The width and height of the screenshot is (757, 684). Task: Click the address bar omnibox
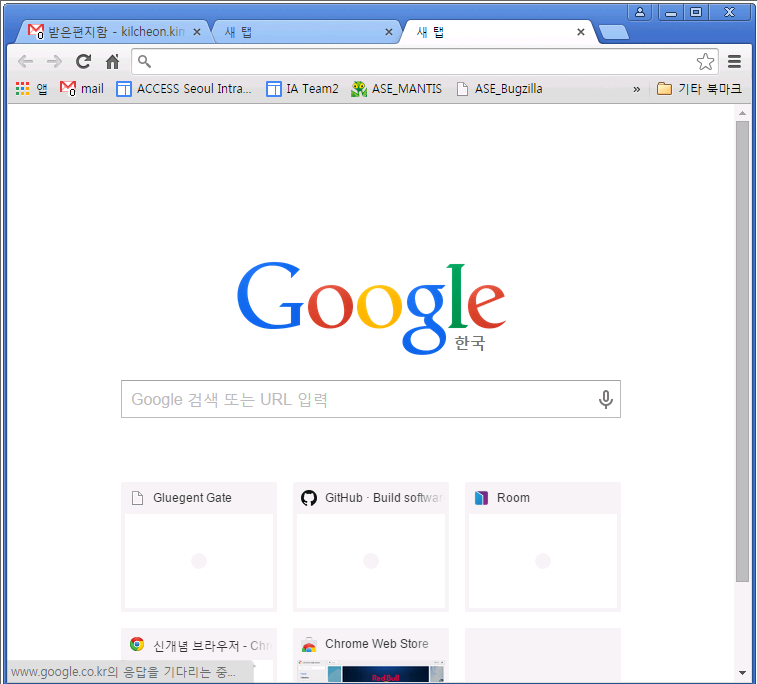[424, 61]
